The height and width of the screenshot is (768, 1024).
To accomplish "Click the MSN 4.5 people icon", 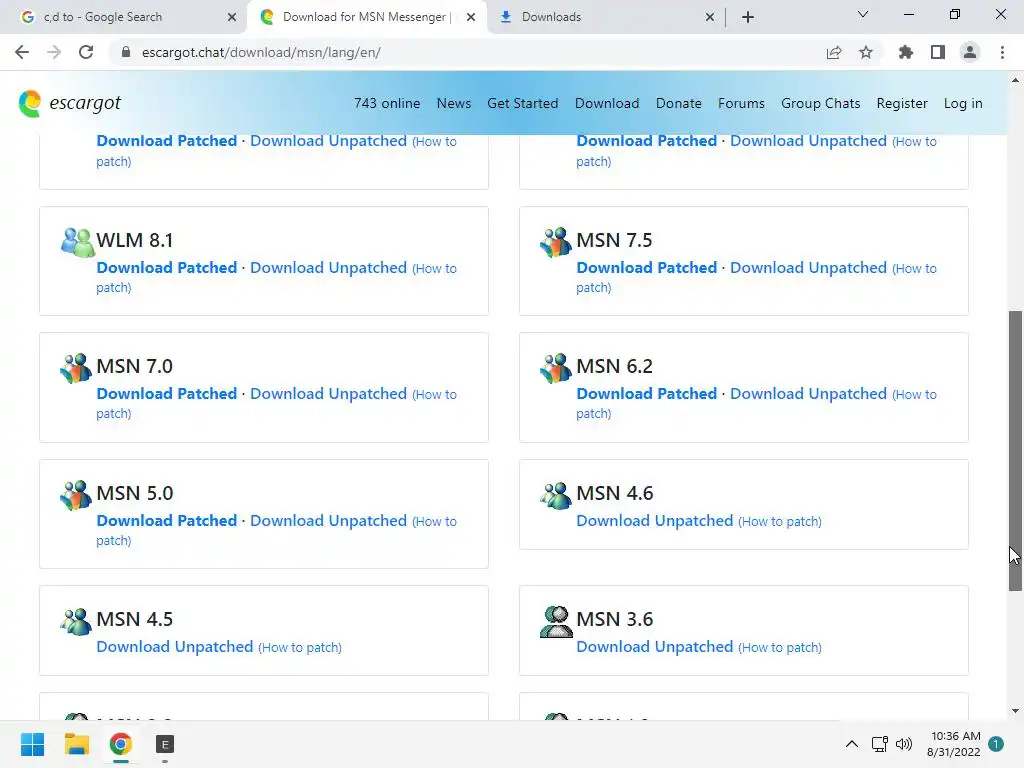I will tap(76, 621).
